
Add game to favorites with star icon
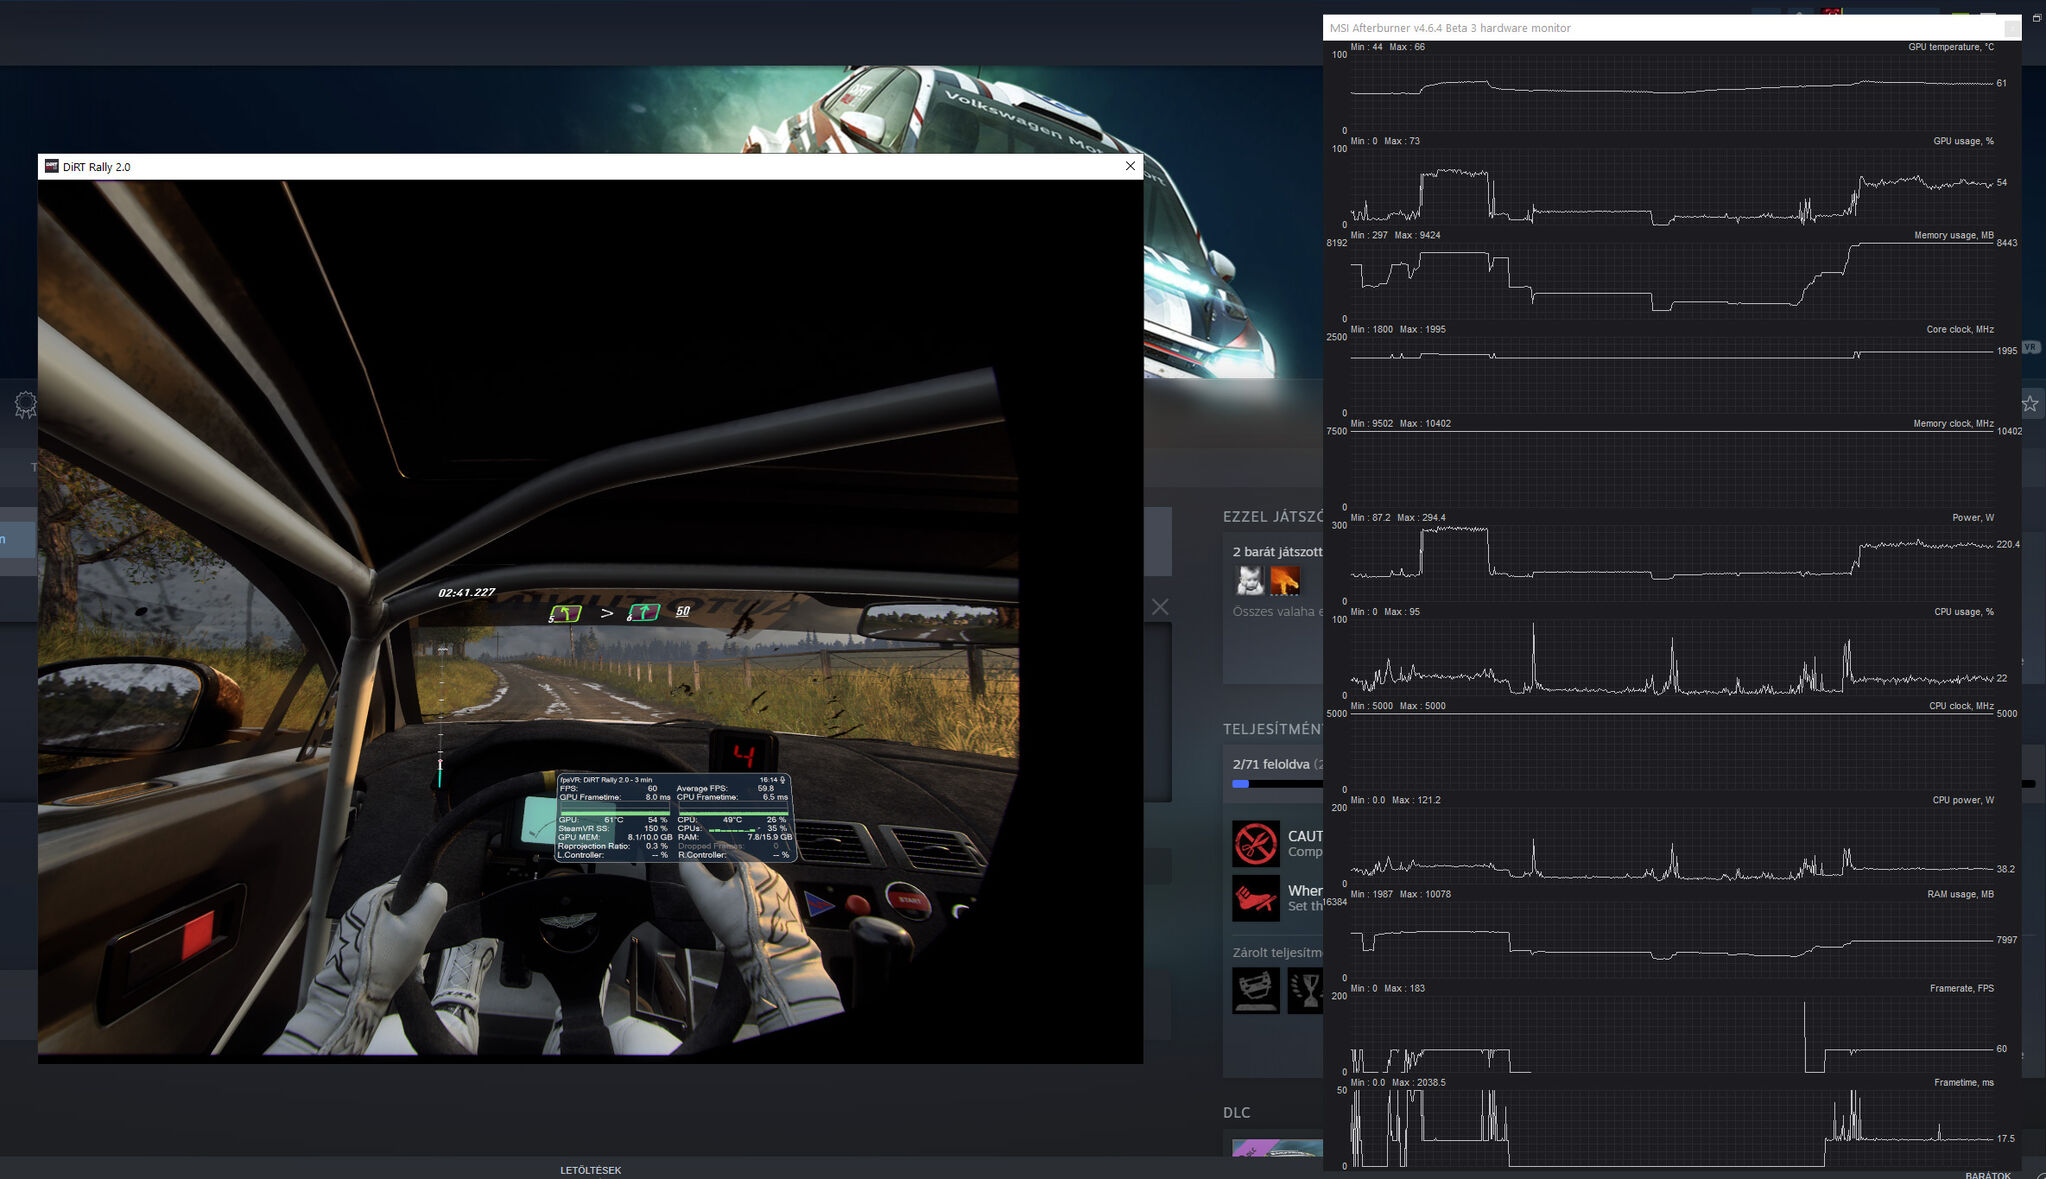pyautogui.click(x=2030, y=404)
